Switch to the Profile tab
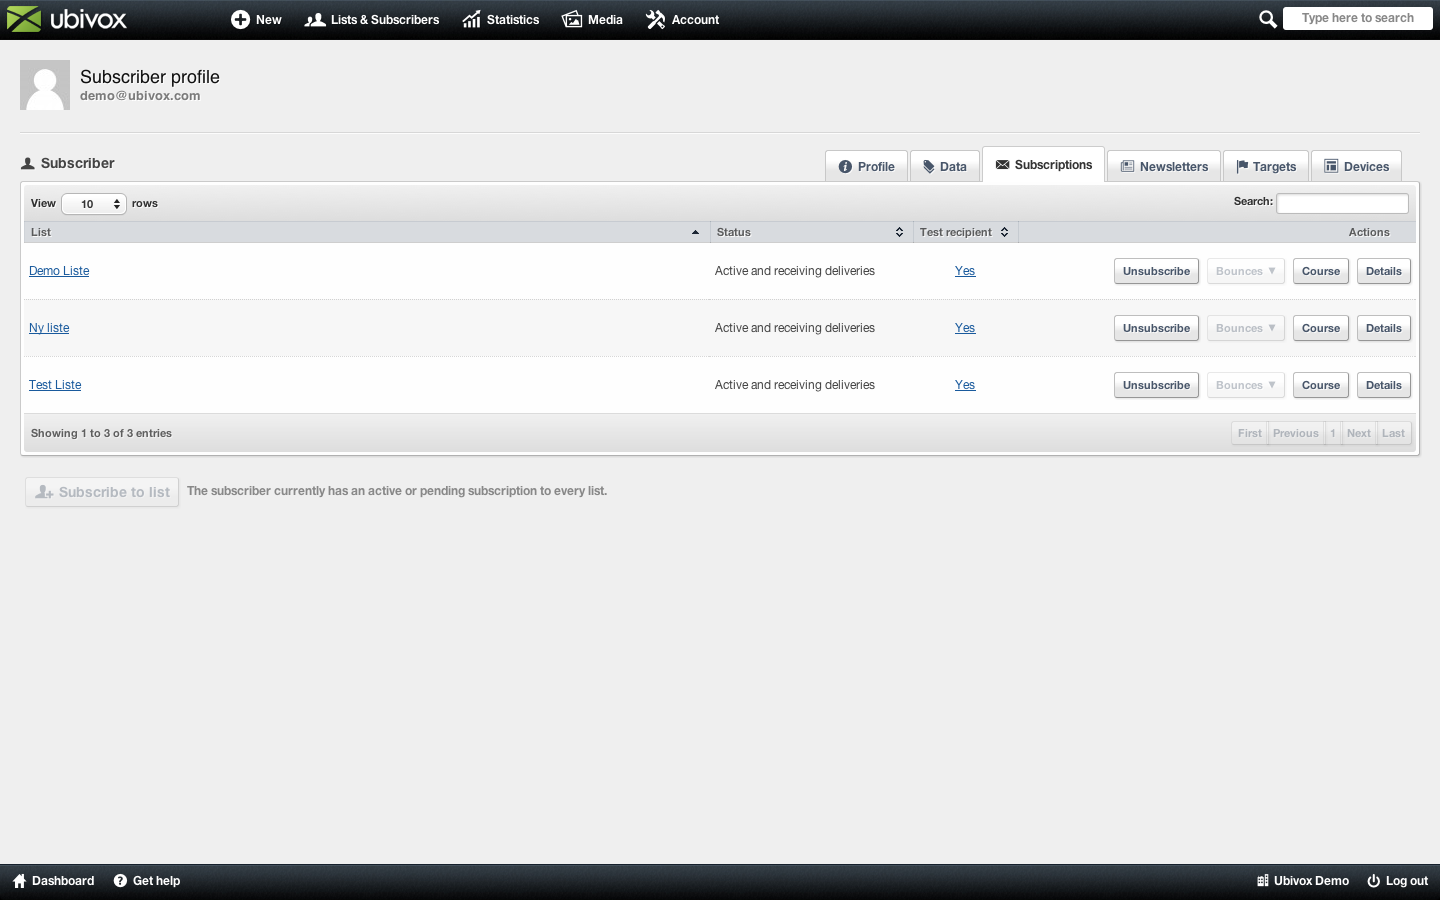 [x=866, y=166]
